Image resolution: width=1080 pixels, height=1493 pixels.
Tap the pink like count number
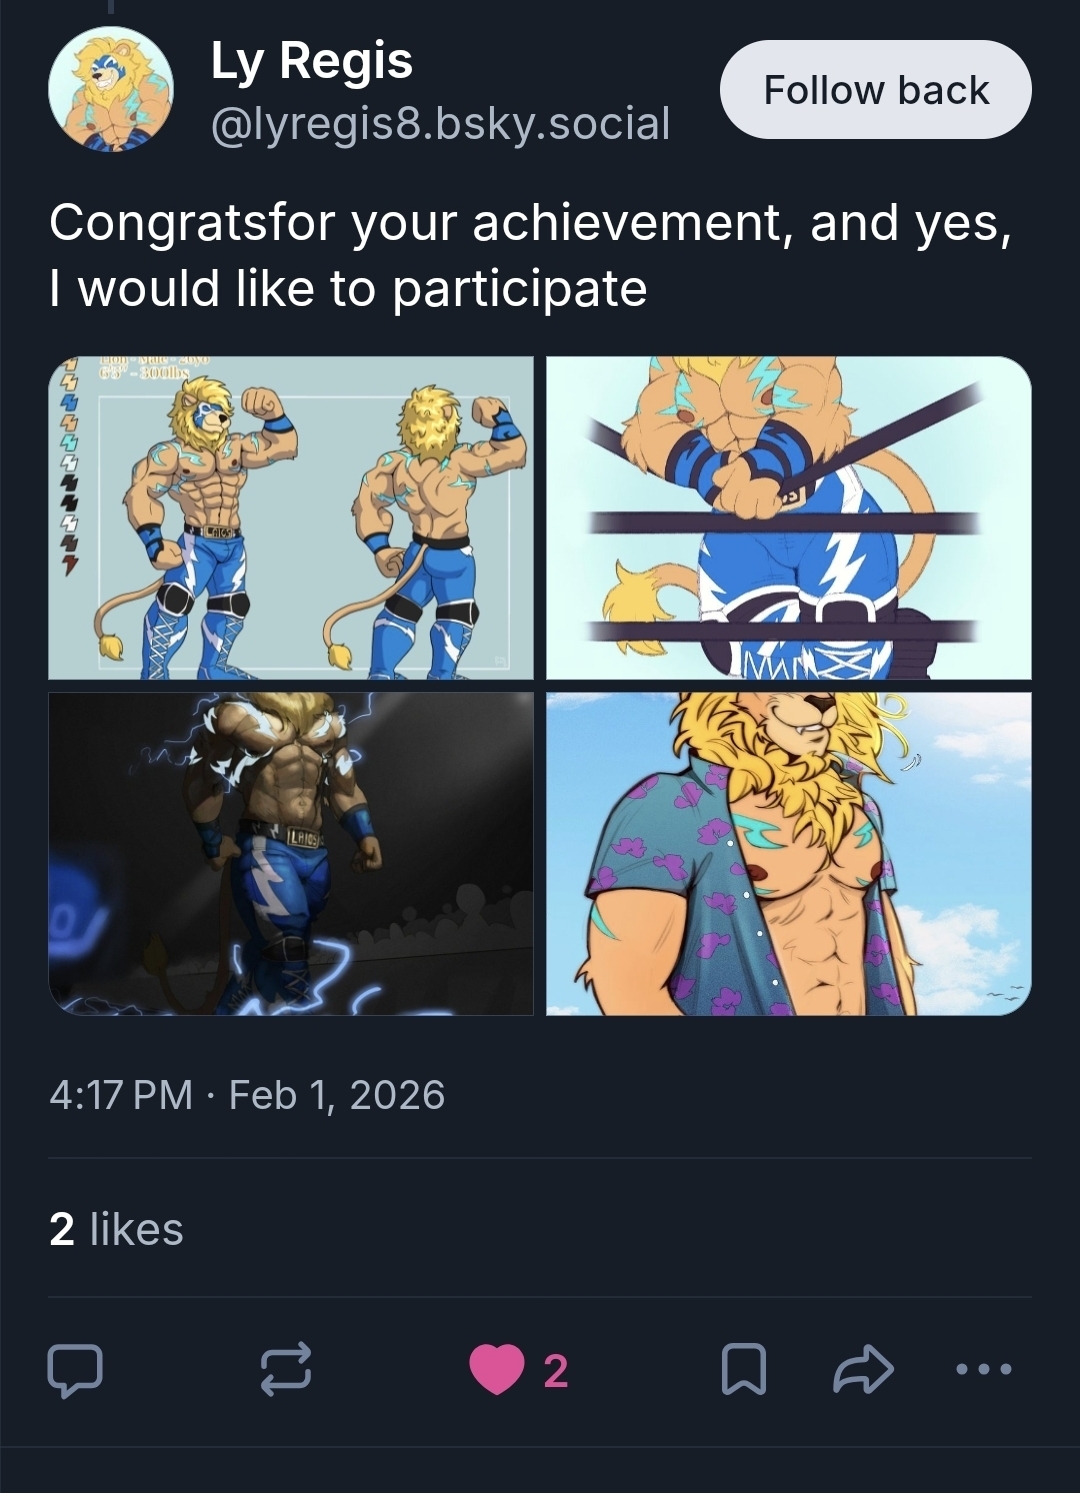coord(556,1371)
